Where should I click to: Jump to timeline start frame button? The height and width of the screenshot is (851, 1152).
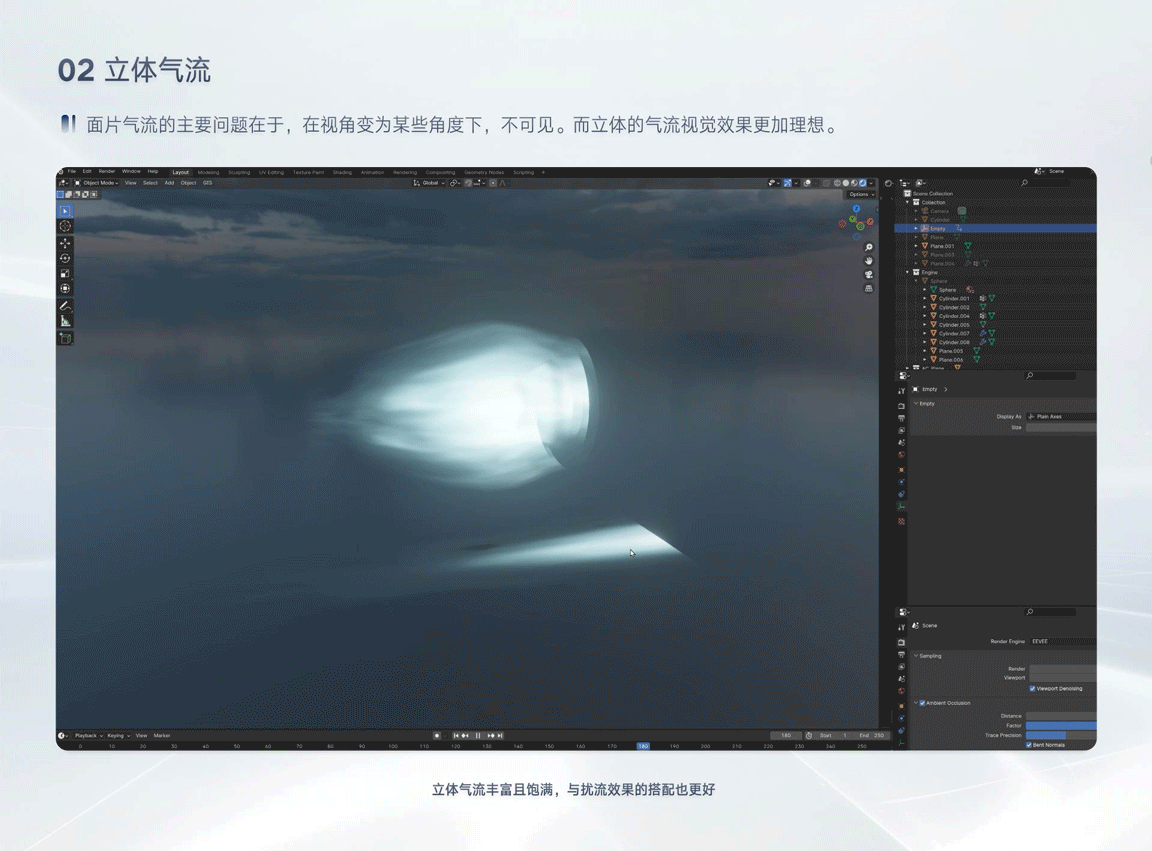click(456, 736)
